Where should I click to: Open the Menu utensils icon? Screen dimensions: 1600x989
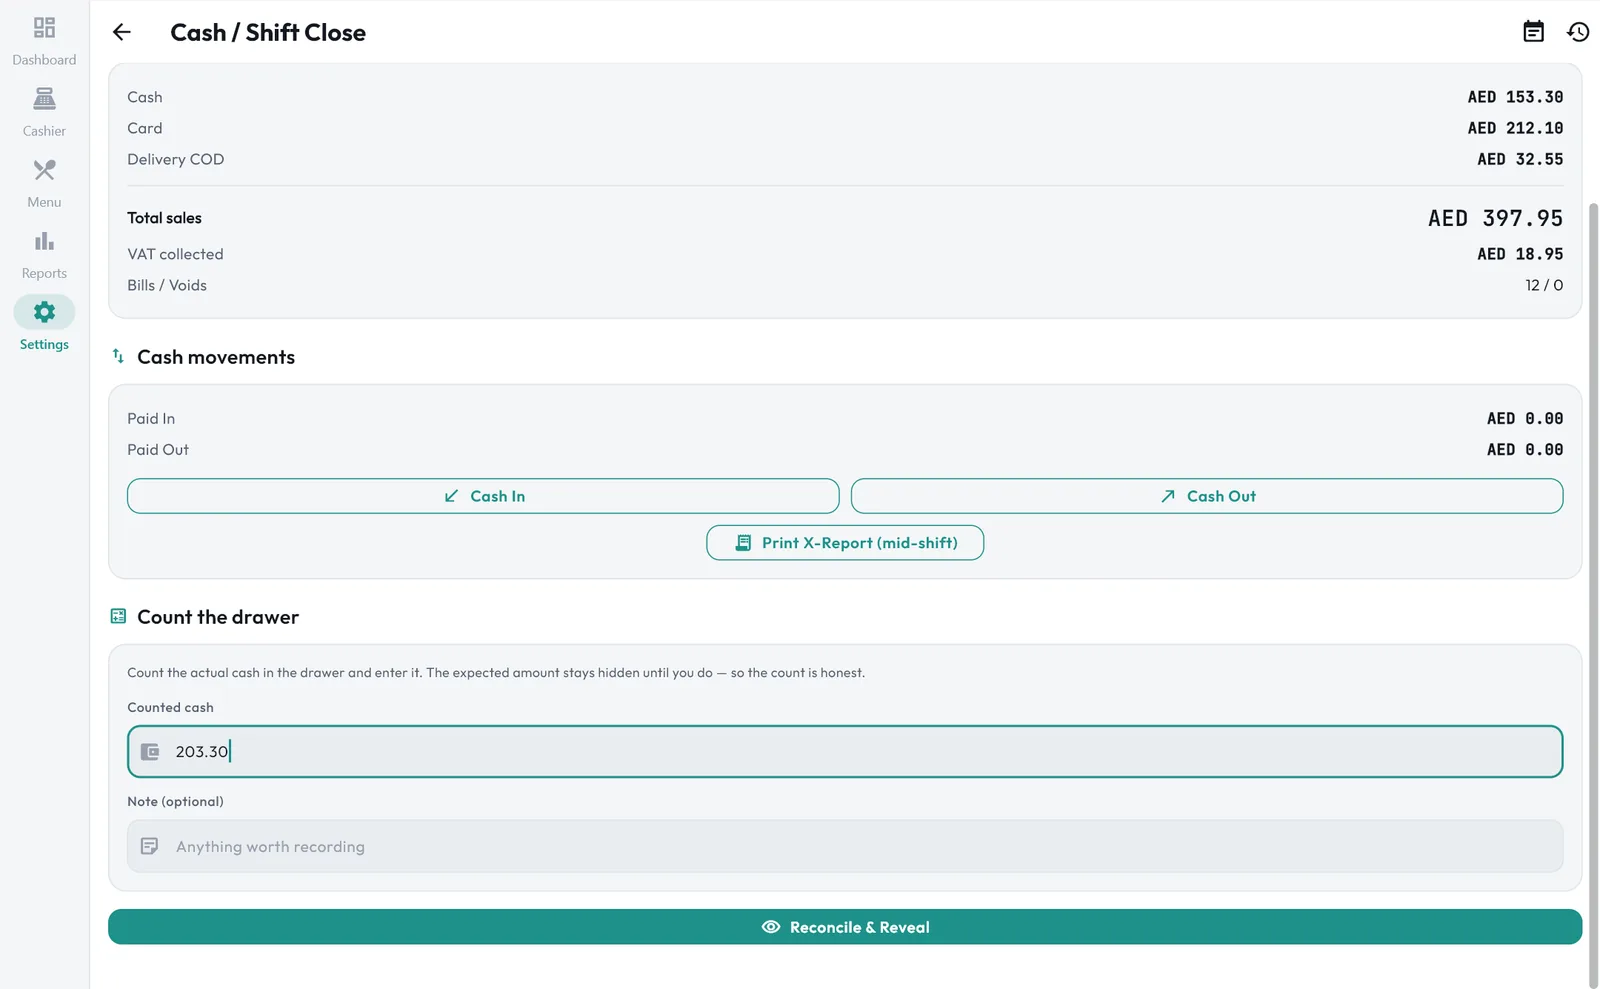pos(44,170)
